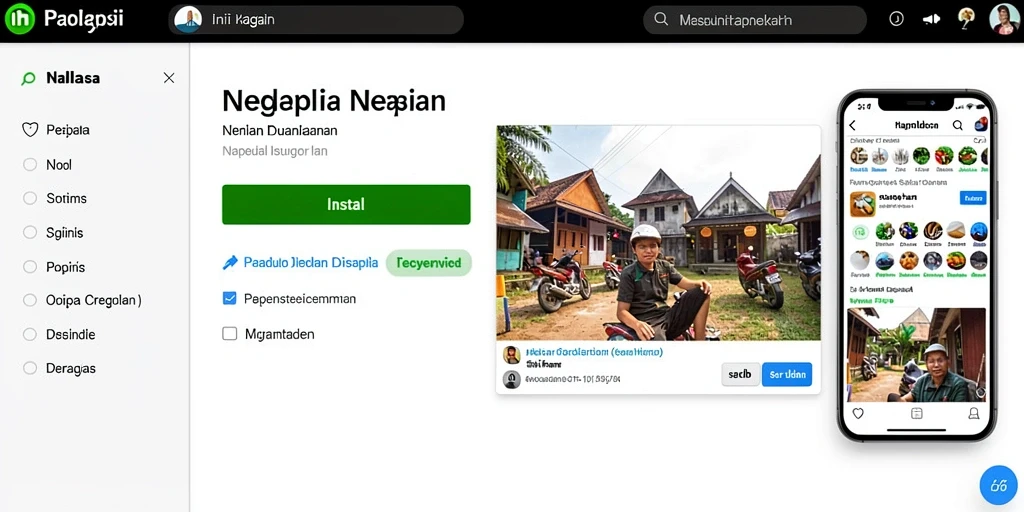Click the Mesounitapnekarh search field
Viewport: 1024px width, 512px height.
(755, 20)
